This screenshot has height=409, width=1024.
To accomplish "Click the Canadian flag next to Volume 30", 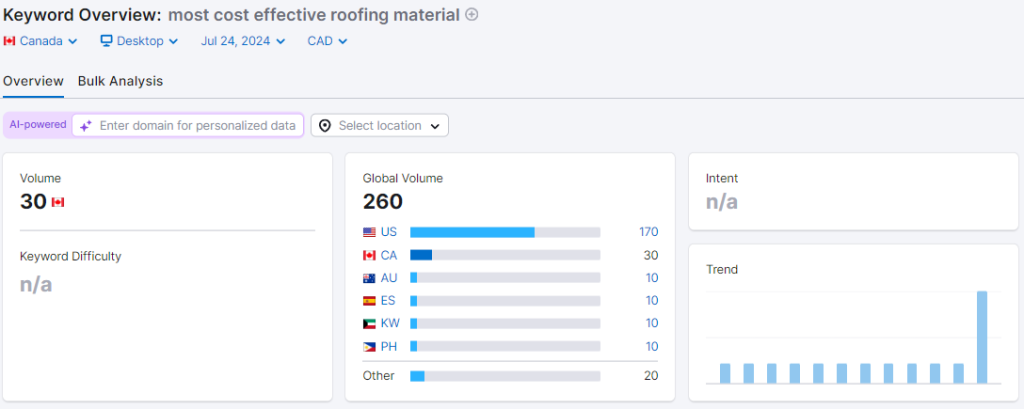I will pos(58,202).
